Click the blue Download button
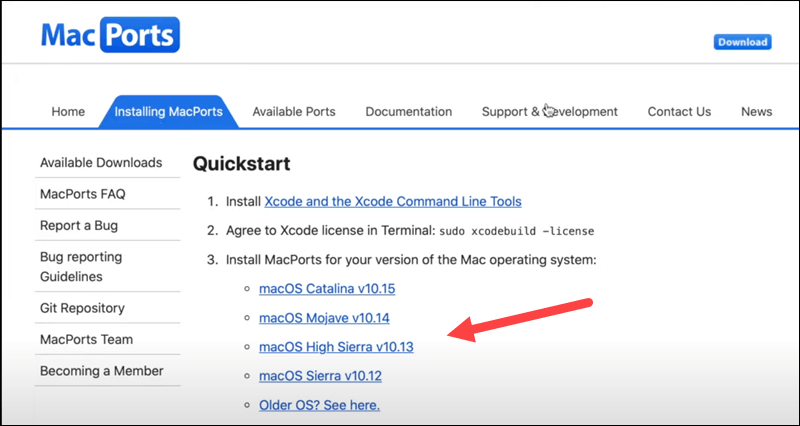Image resolution: width=800 pixels, height=426 pixels. [742, 42]
